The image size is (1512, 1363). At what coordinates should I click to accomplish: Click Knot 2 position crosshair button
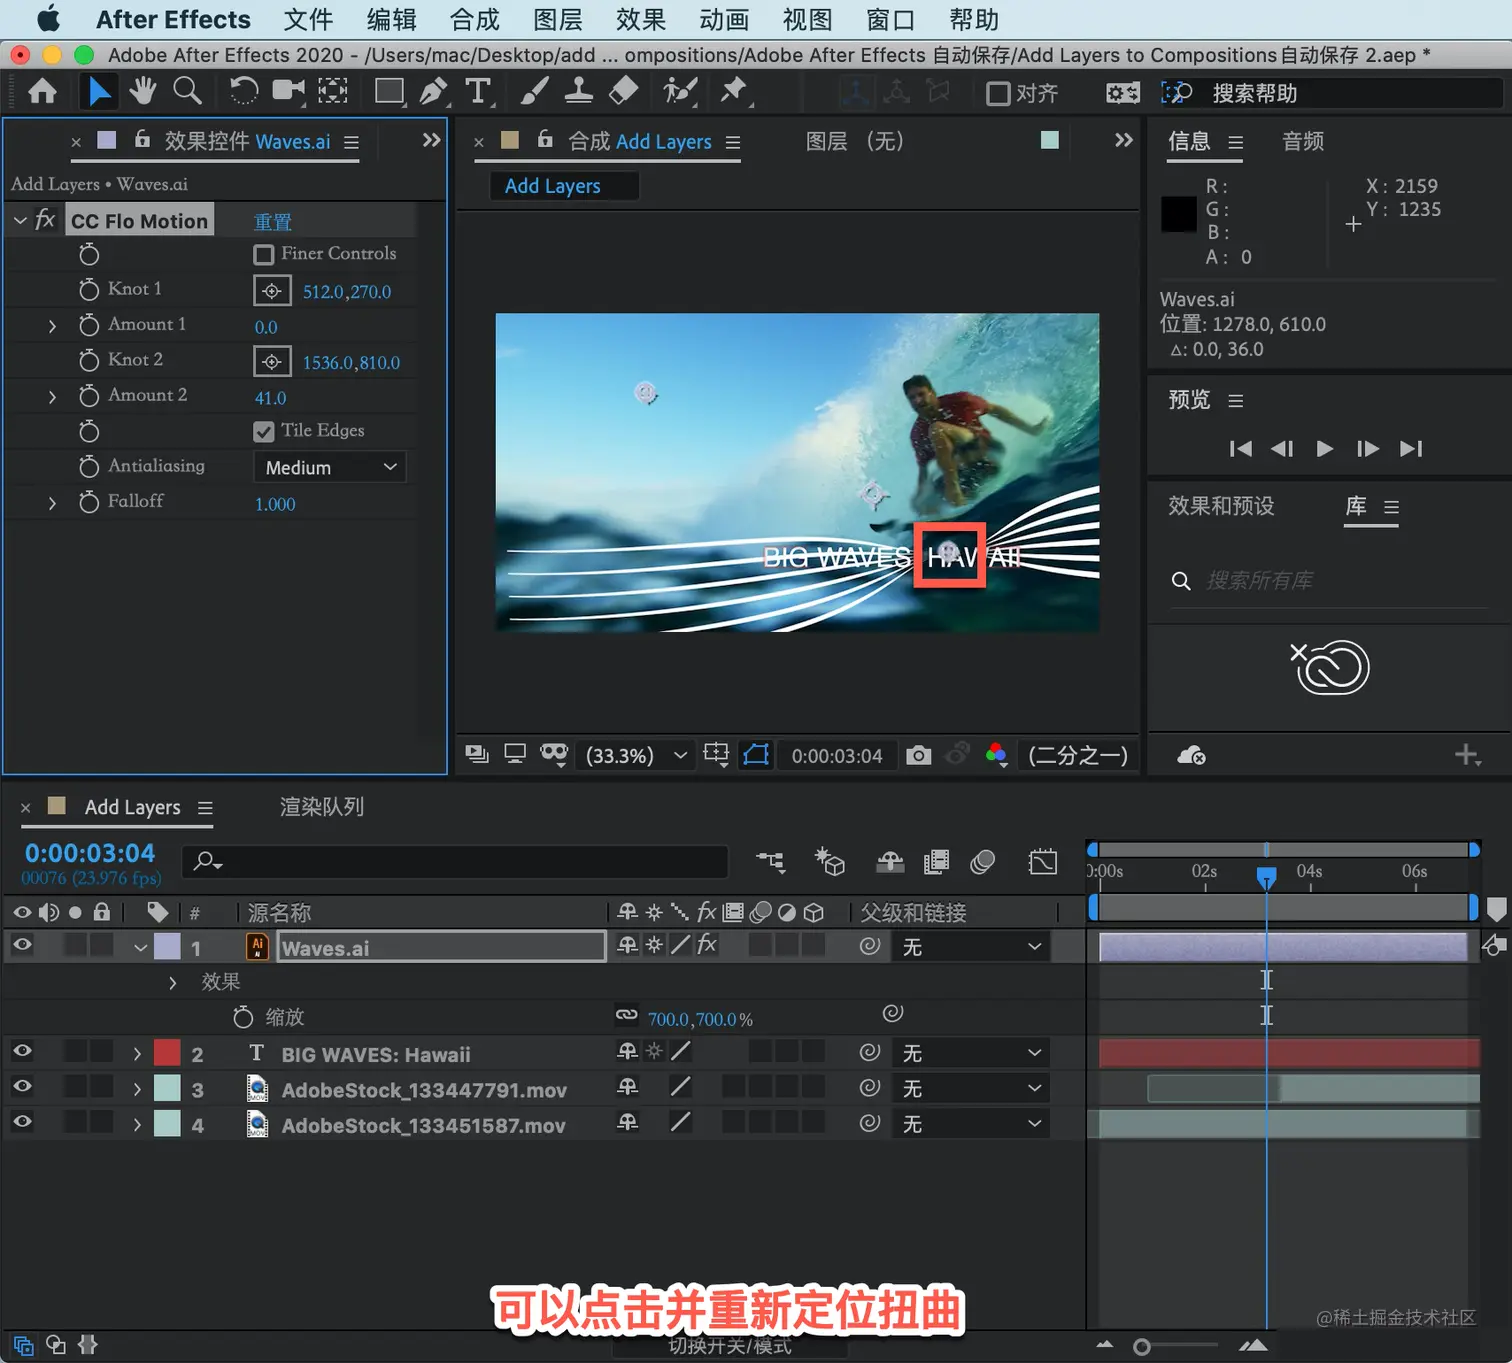click(271, 362)
